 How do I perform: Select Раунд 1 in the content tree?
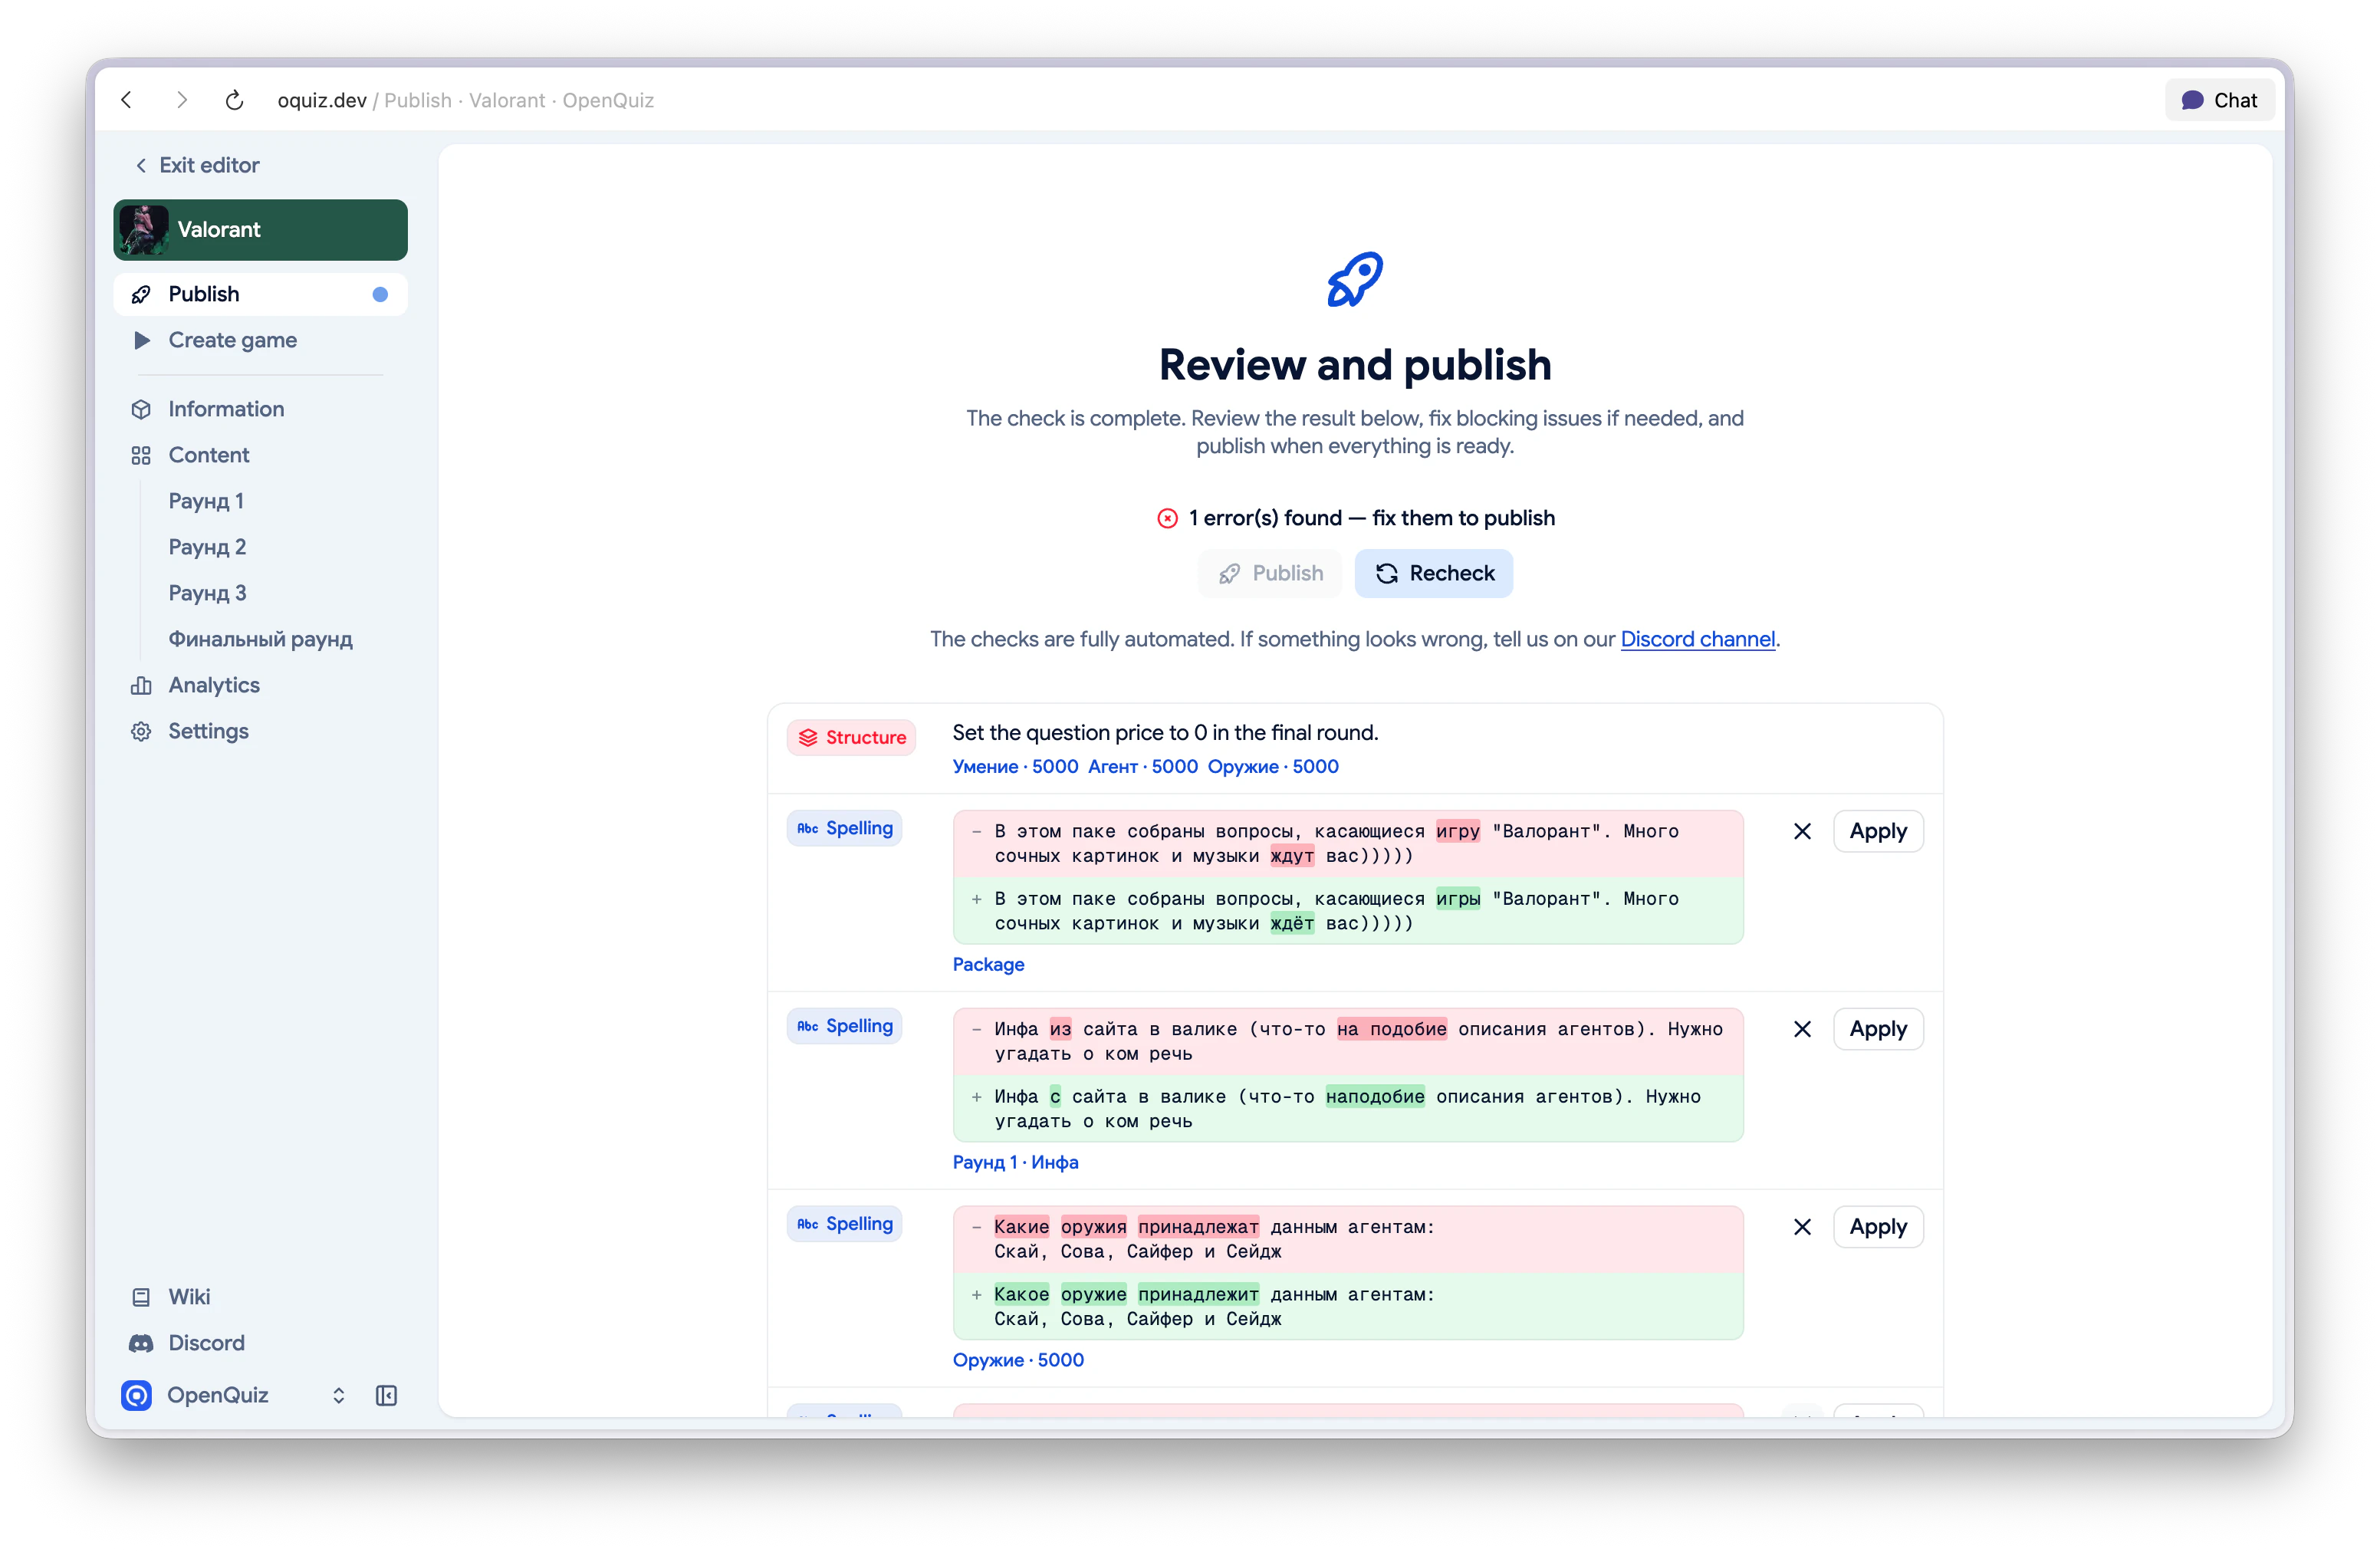click(206, 501)
